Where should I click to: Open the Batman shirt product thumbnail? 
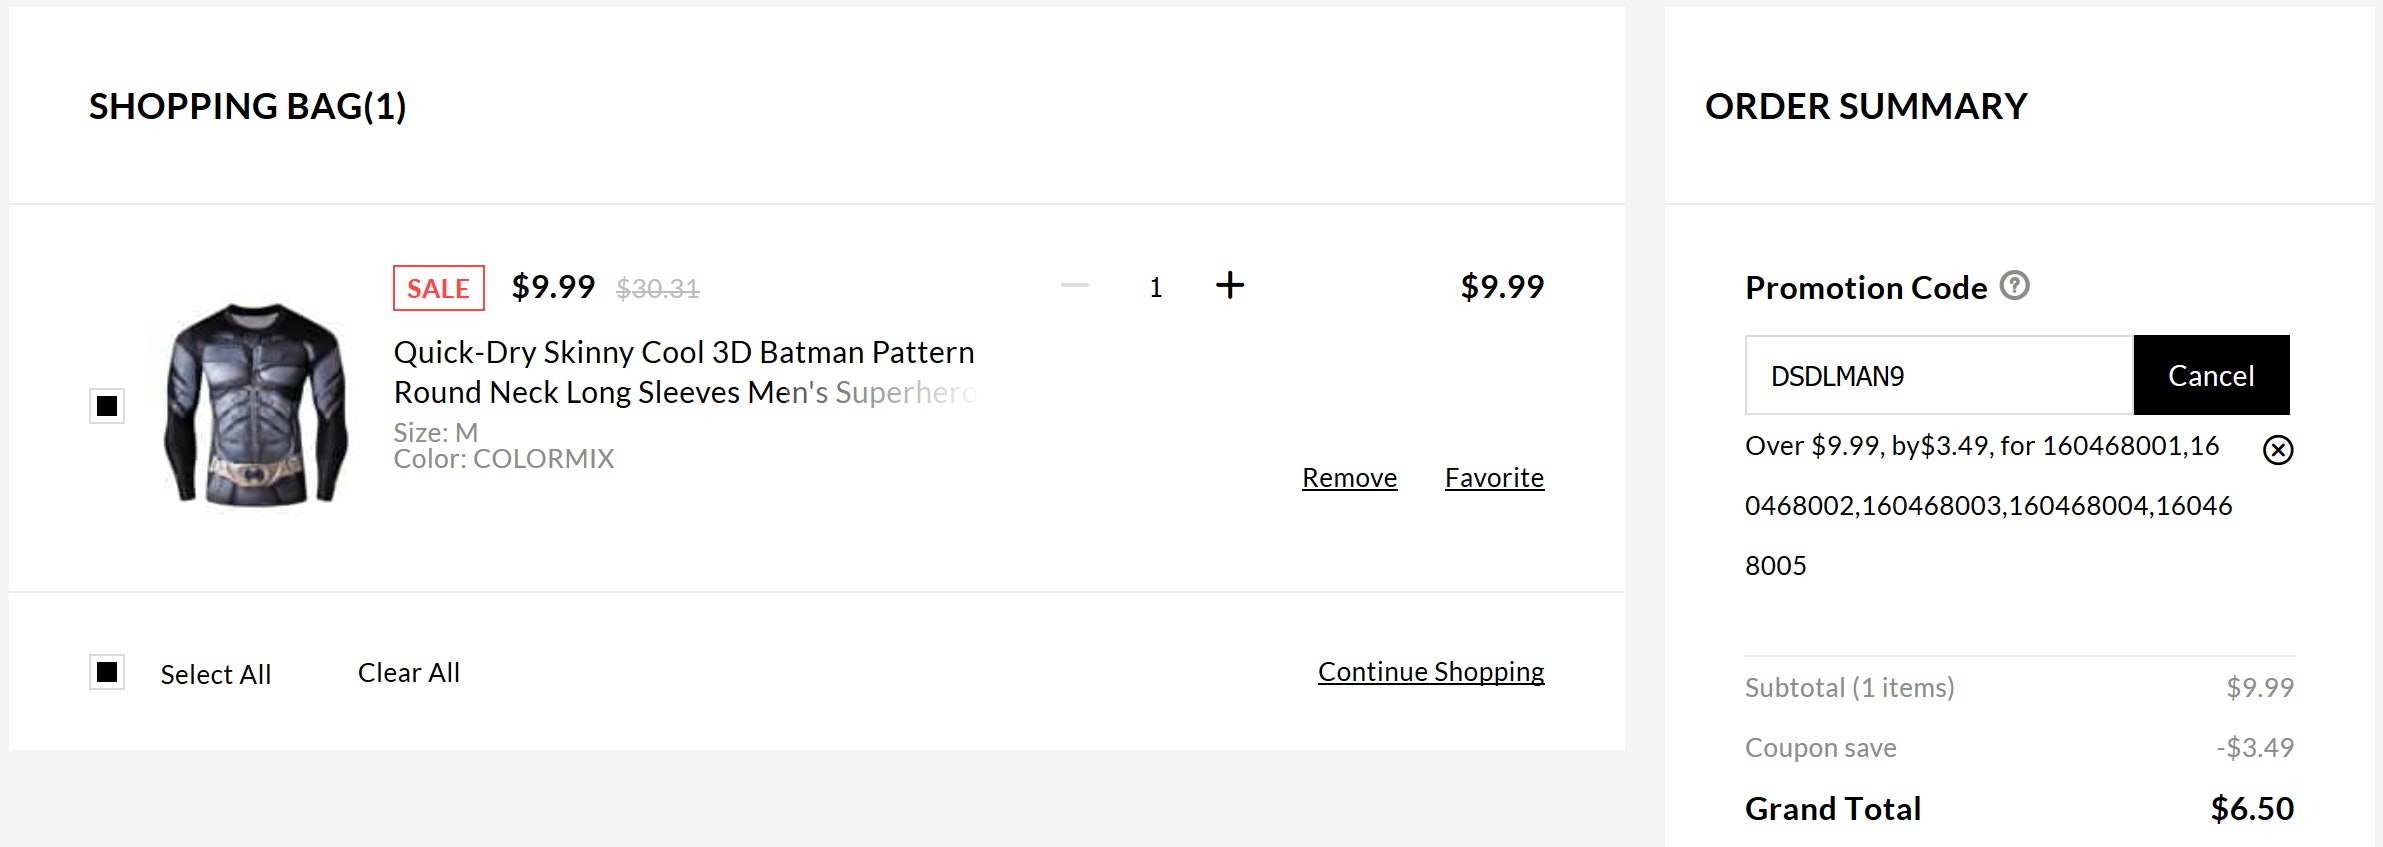click(x=257, y=405)
